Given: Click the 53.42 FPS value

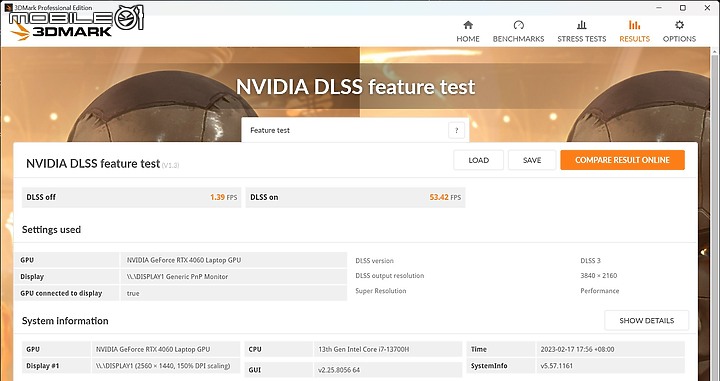Looking at the screenshot, I should tap(445, 197).
